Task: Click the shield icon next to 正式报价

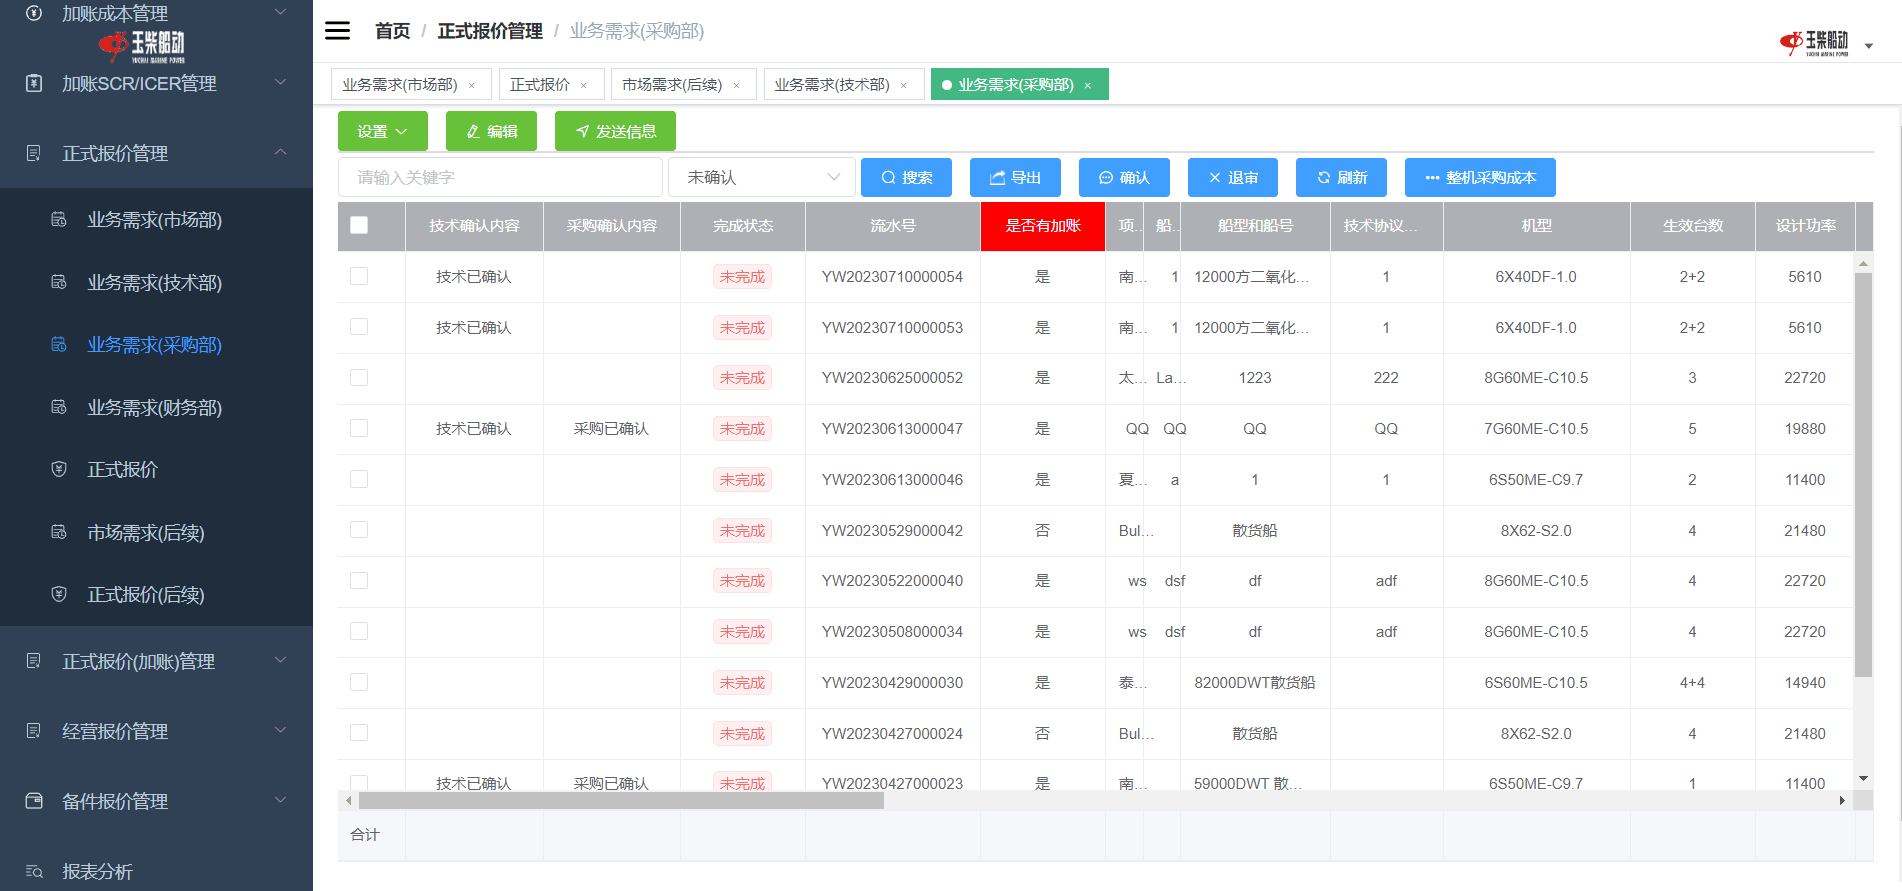Action: click(x=59, y=469)
